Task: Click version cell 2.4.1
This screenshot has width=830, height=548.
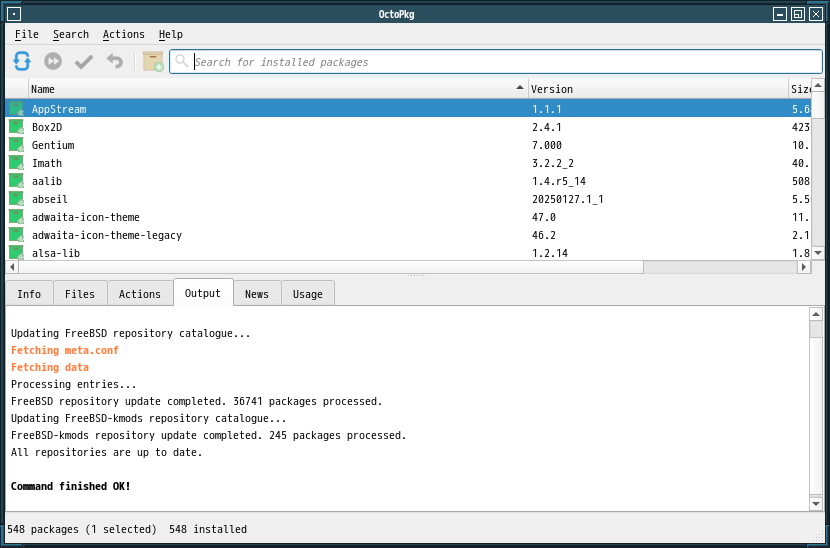Action: pos(547,127)
